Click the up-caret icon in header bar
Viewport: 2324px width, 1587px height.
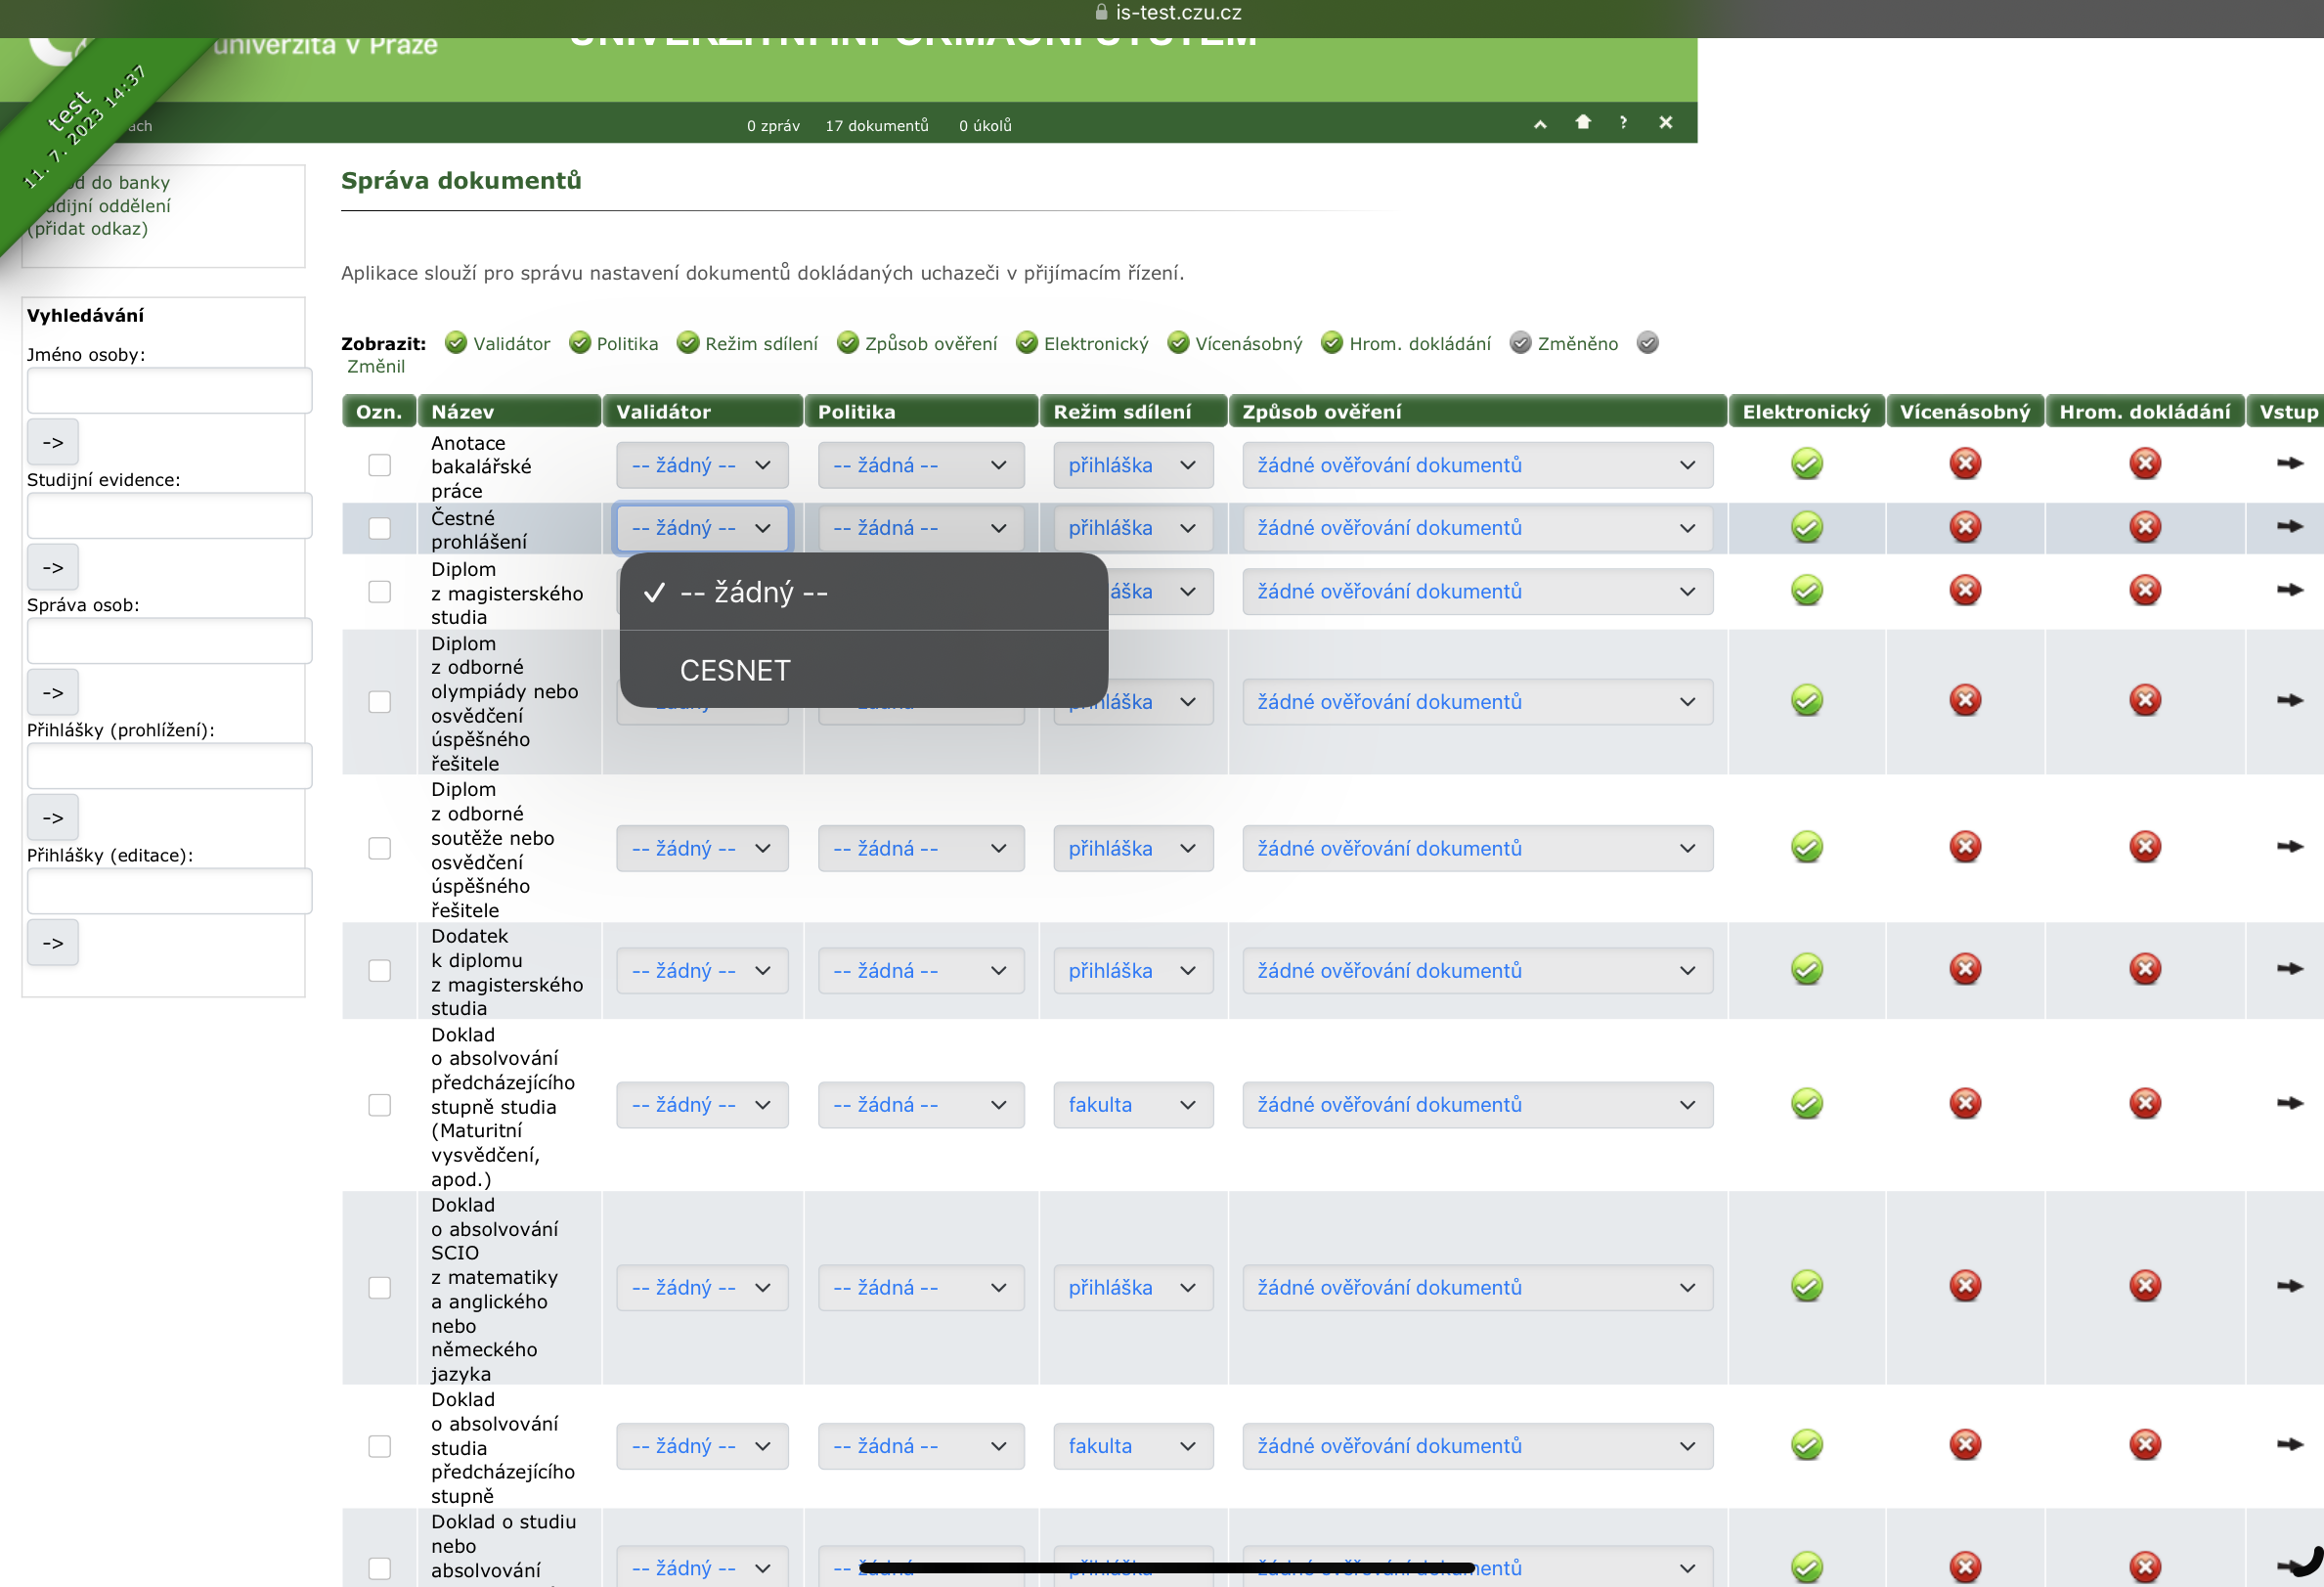pyautogui.click(x=1540, y=124)
